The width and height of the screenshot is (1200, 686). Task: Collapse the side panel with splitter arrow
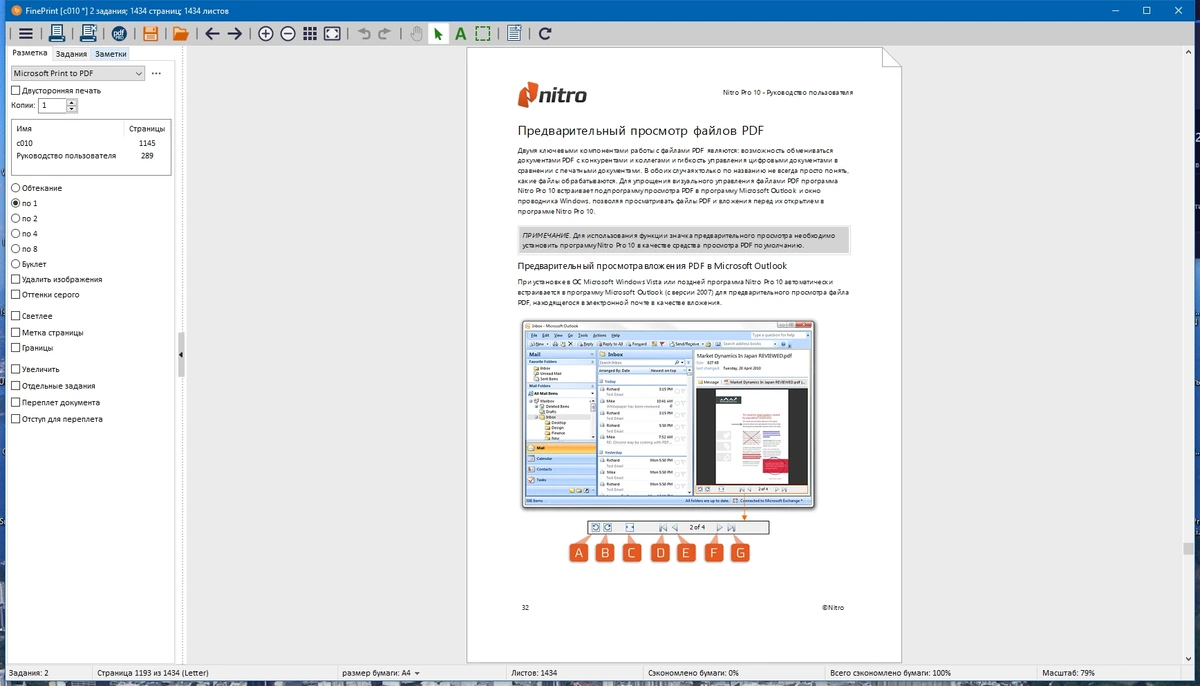181,355
